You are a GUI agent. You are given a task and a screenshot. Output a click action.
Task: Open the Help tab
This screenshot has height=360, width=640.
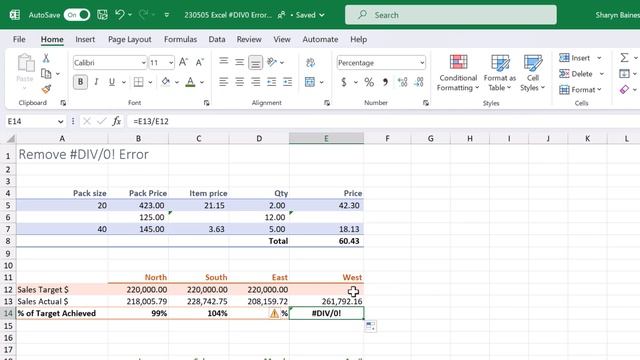pyautogui.click(x=358, y=40)
